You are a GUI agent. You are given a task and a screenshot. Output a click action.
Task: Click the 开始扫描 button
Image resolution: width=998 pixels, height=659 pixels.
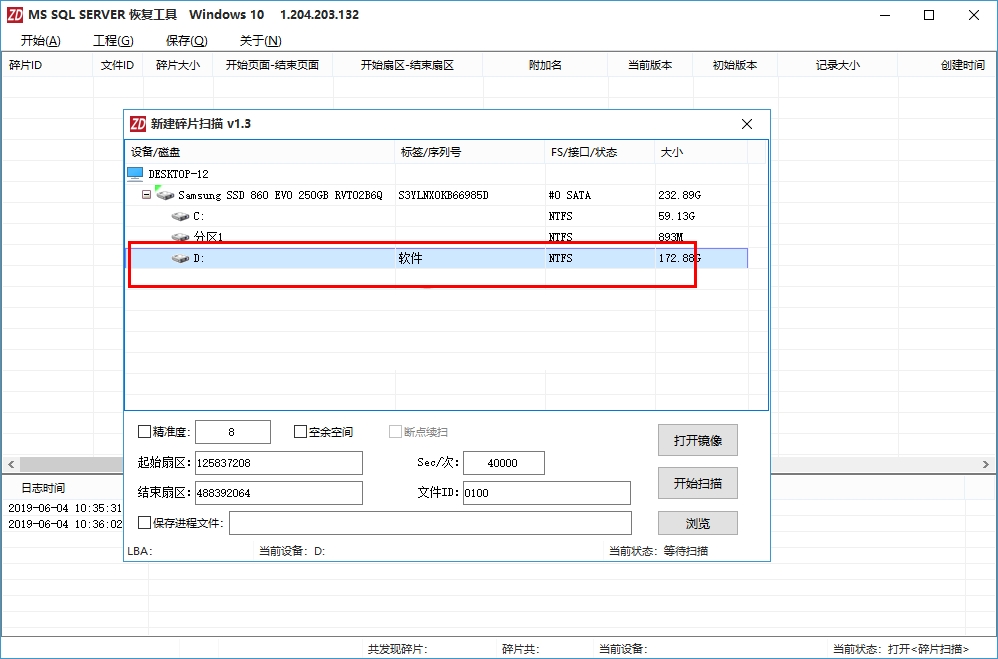698,483
